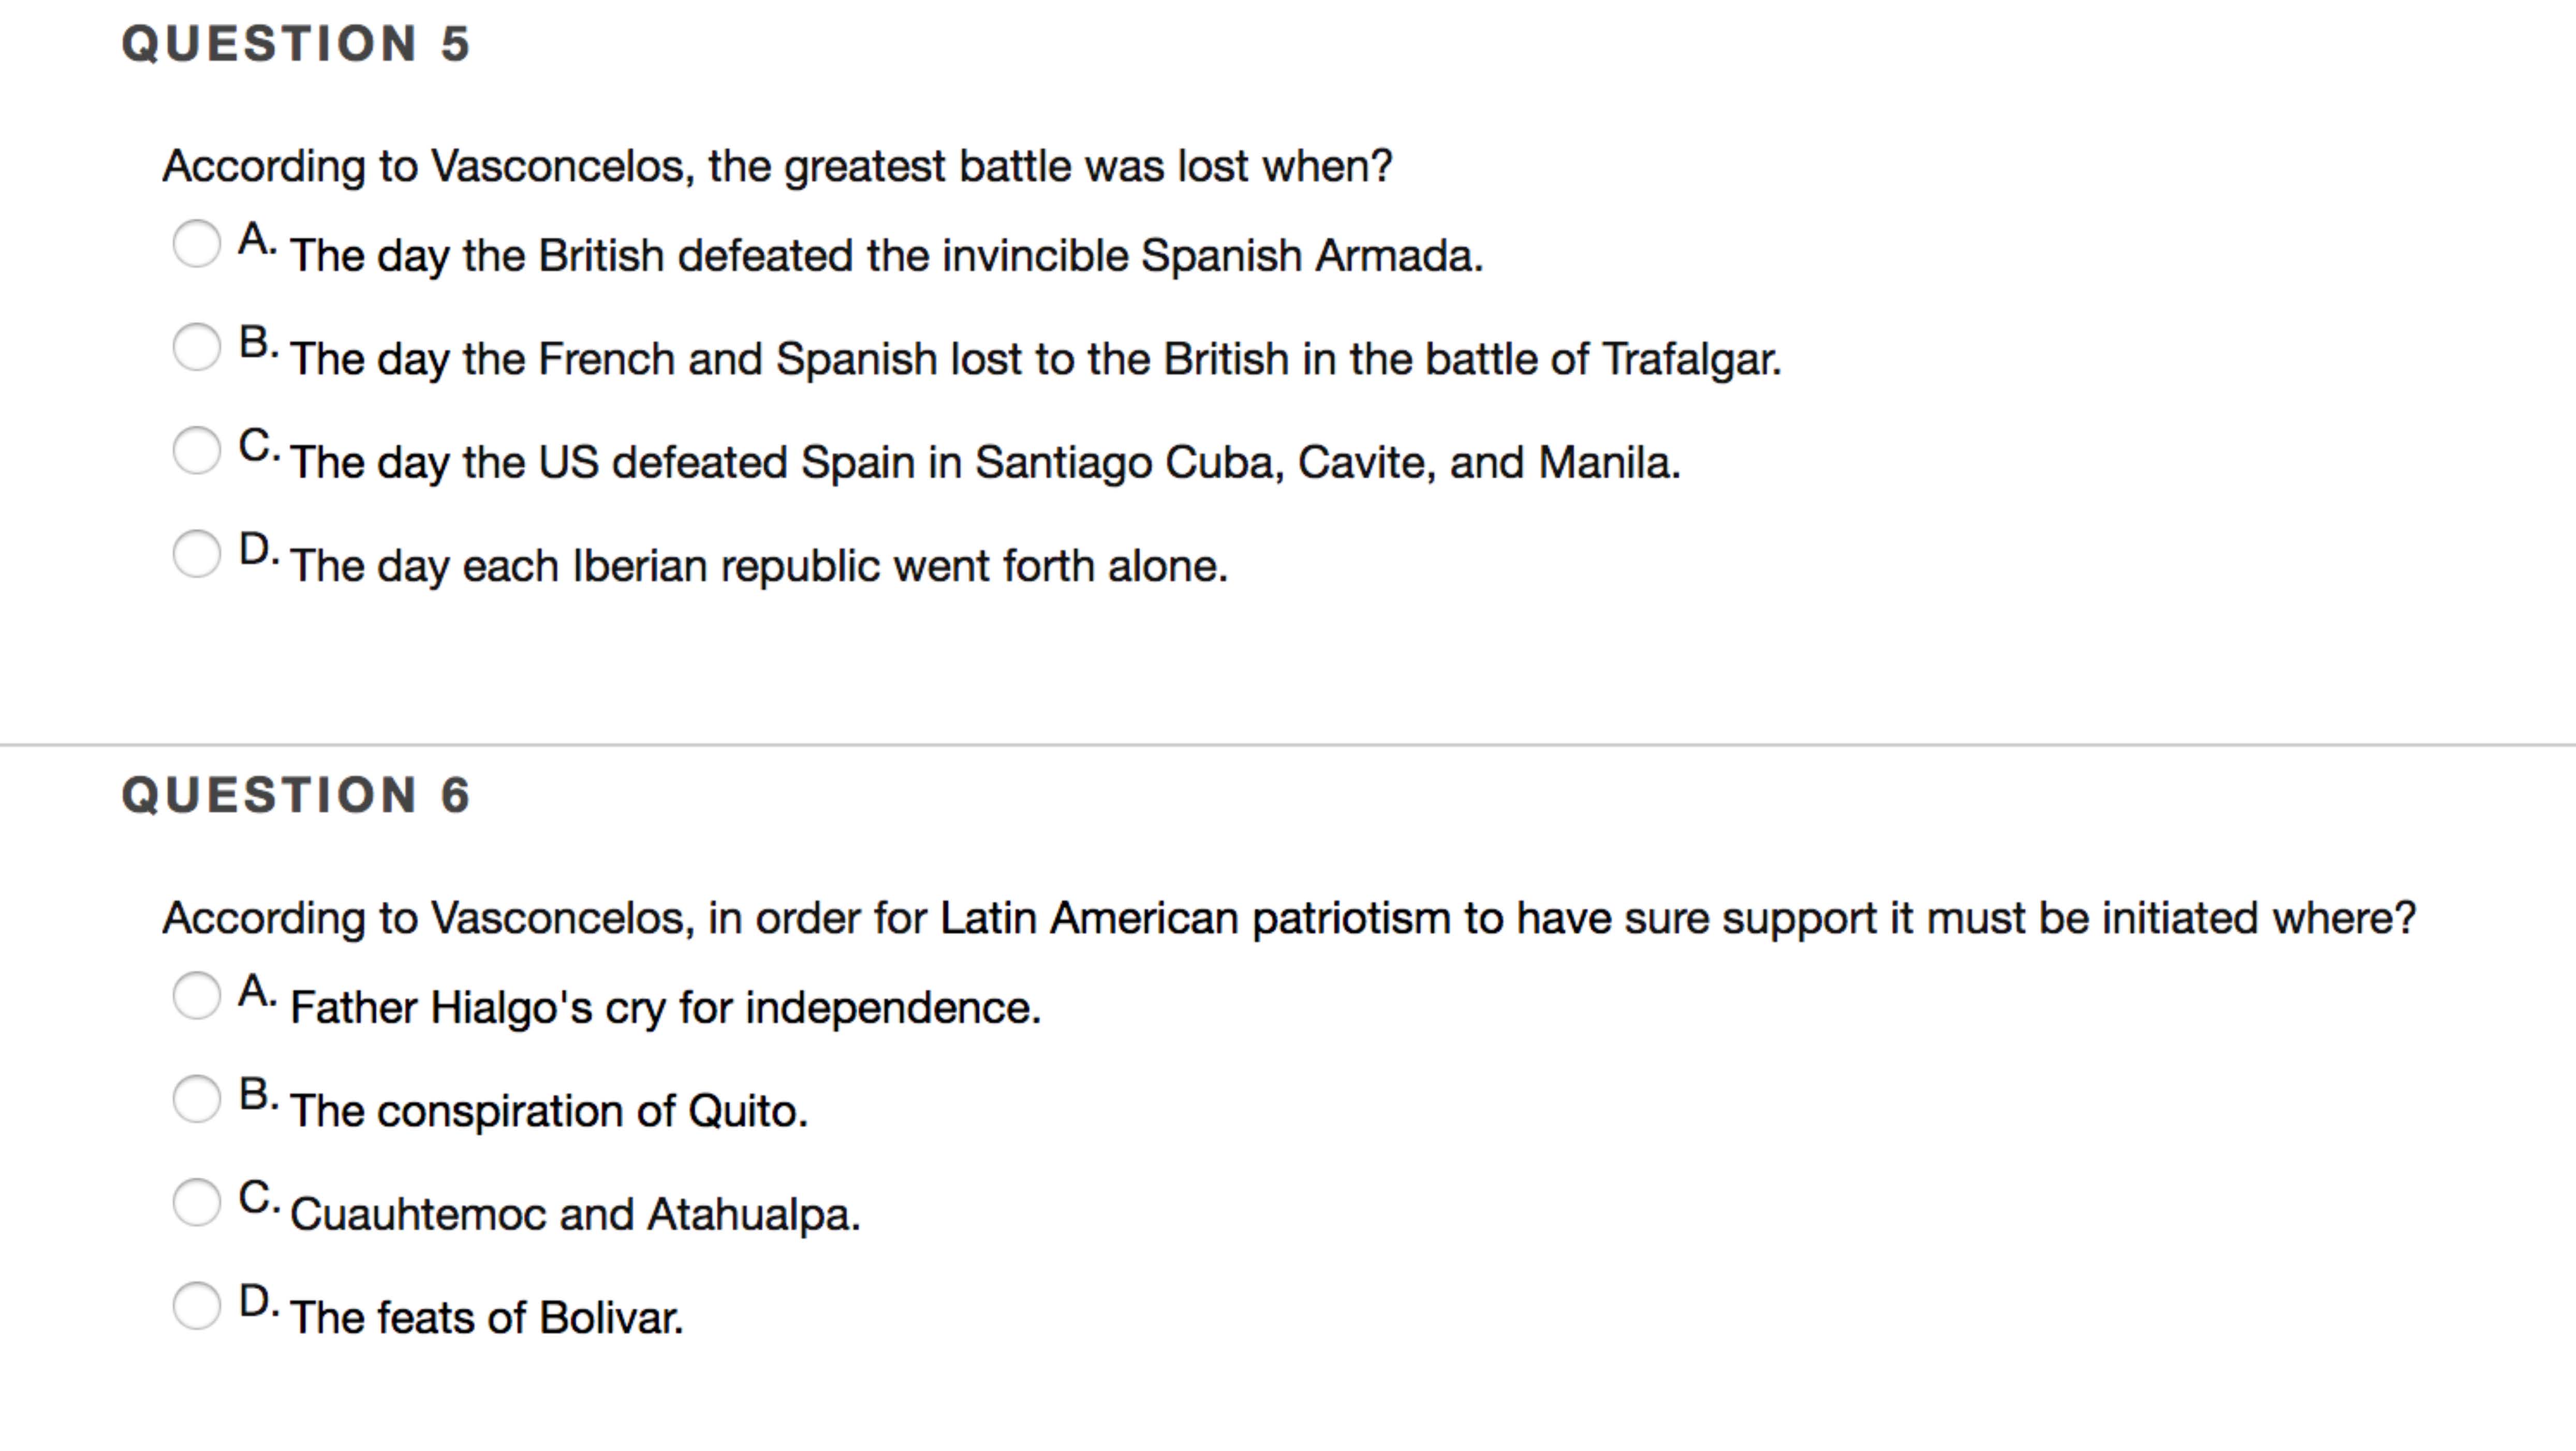Pick radio button D for Question 5

click(x=196, y=553)
